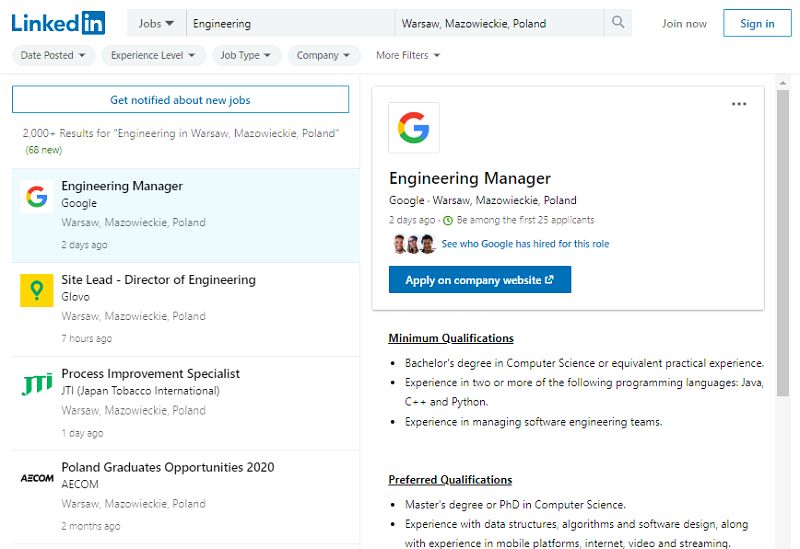
Task: Click the AECOM company logo
Action: click(37, 478)
